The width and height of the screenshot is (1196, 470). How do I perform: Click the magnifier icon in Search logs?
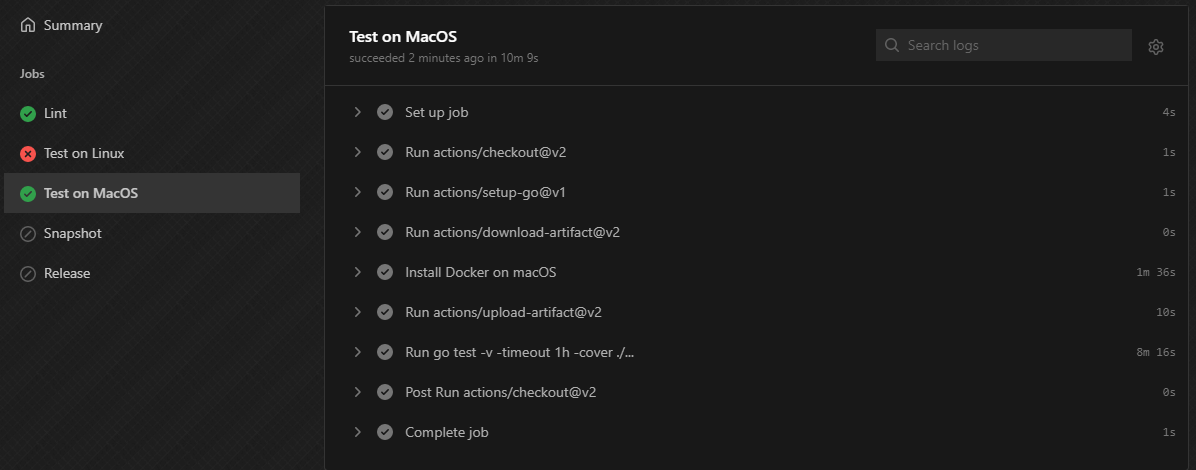(x=892, y=45)
